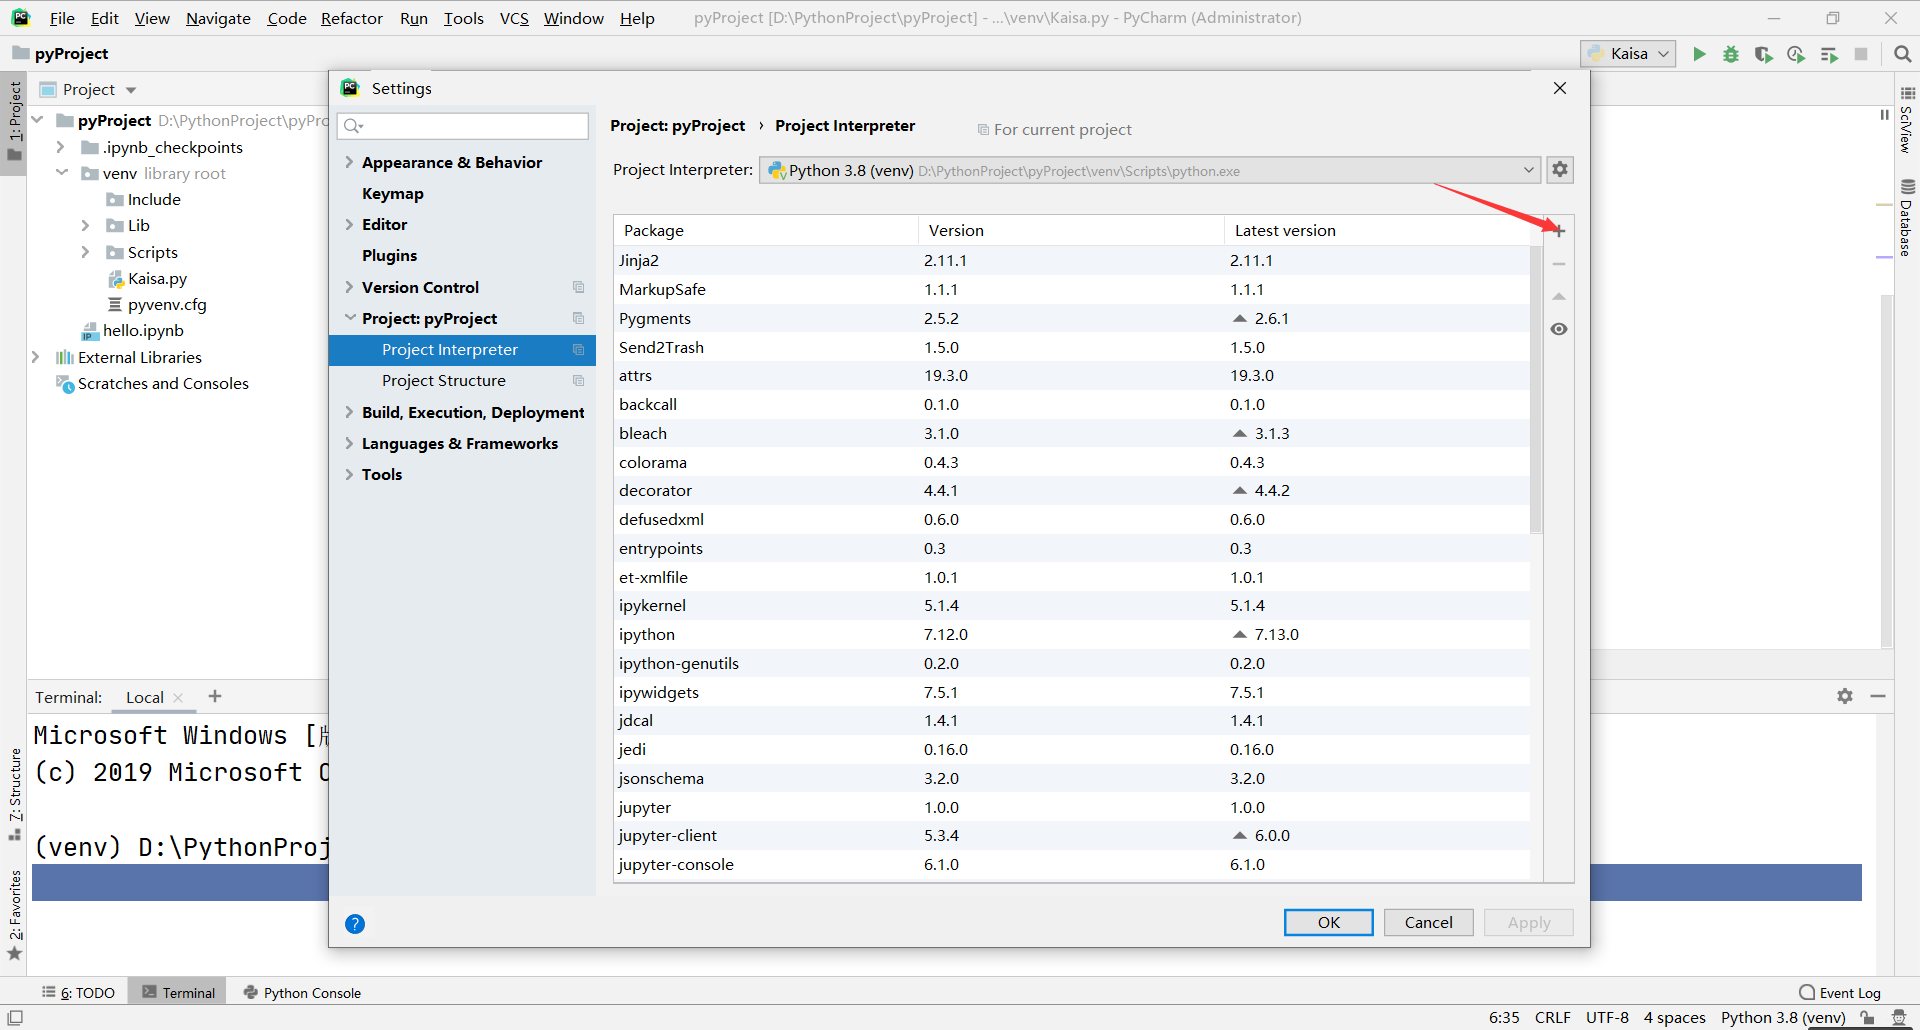Open Settings help question mark
The height and width of the screenshot is (1030, 1920).
click(355, 924)
